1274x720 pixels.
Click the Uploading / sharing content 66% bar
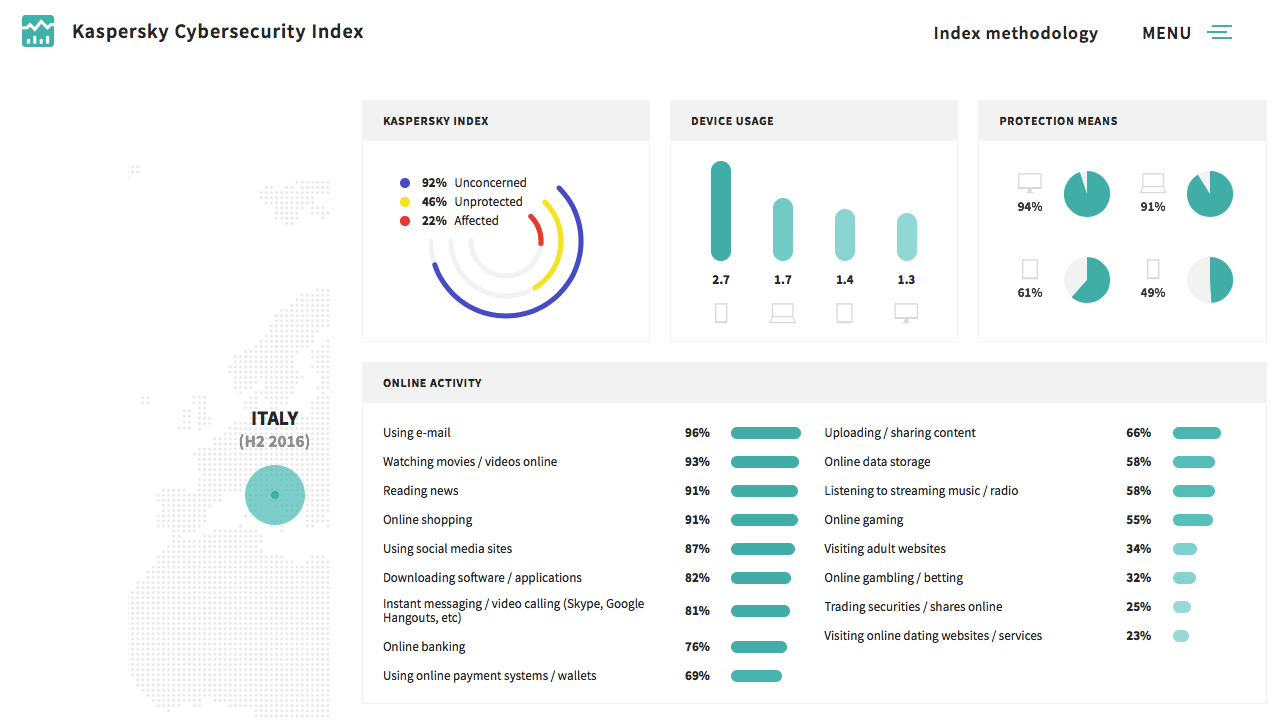pyautogui.click(x=1197, y=433)
